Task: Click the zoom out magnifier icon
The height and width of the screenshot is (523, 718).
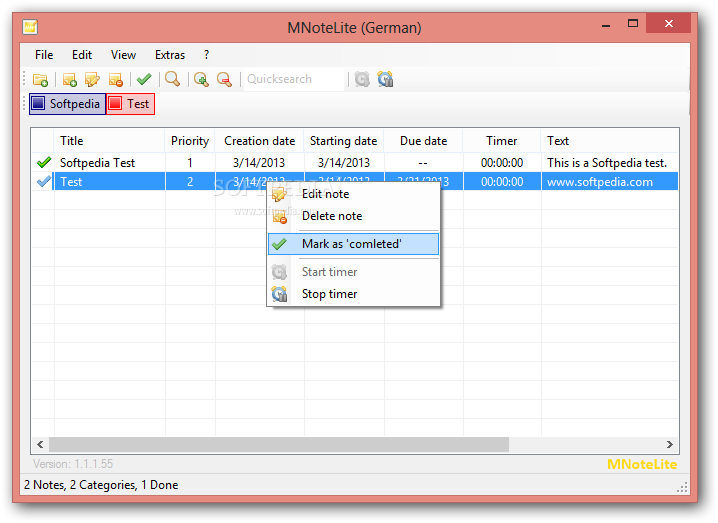Action: [224, 80]
